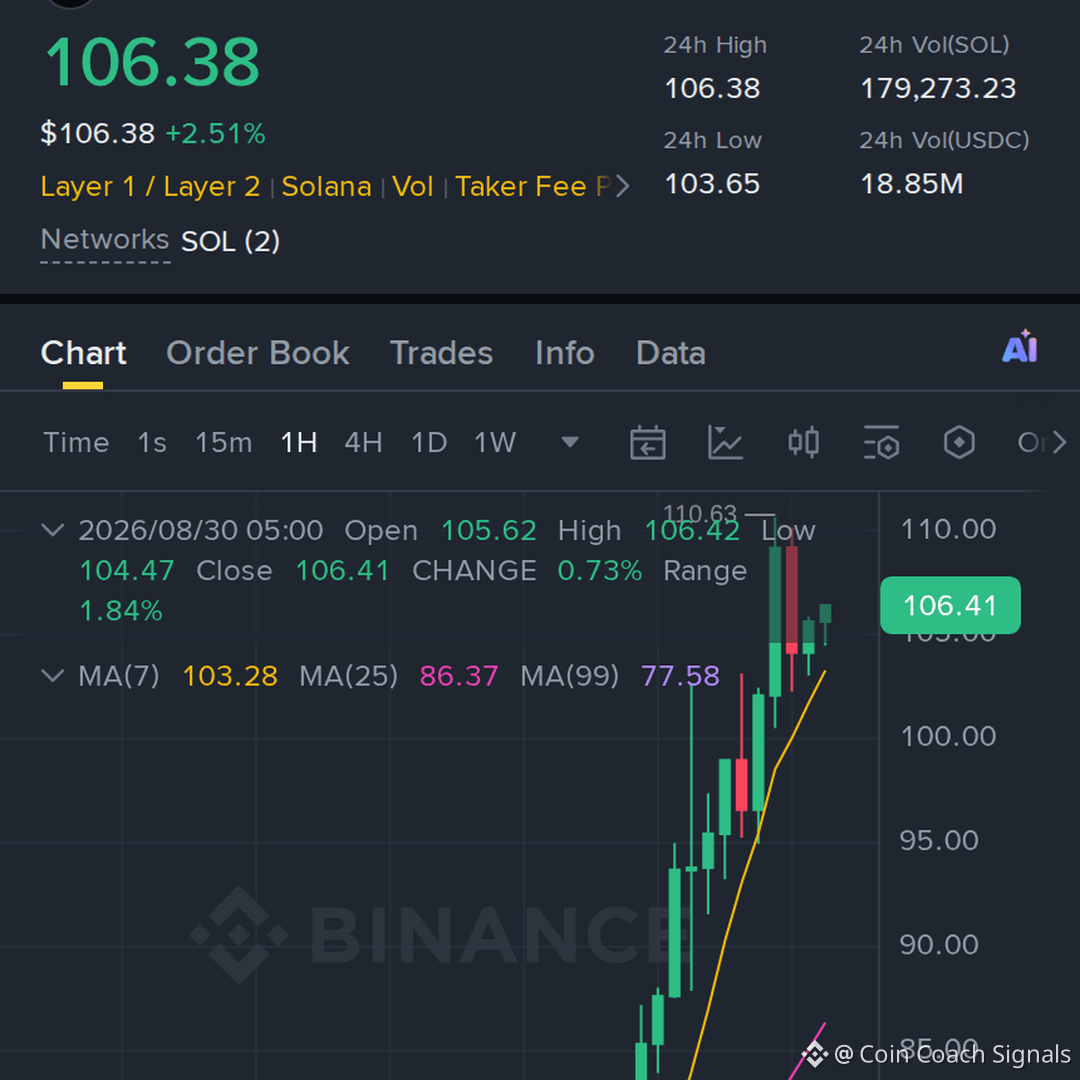Select the 1D interval
Image resolution: width=1080 pixels, height=1080 pixels.
(429, 442)
